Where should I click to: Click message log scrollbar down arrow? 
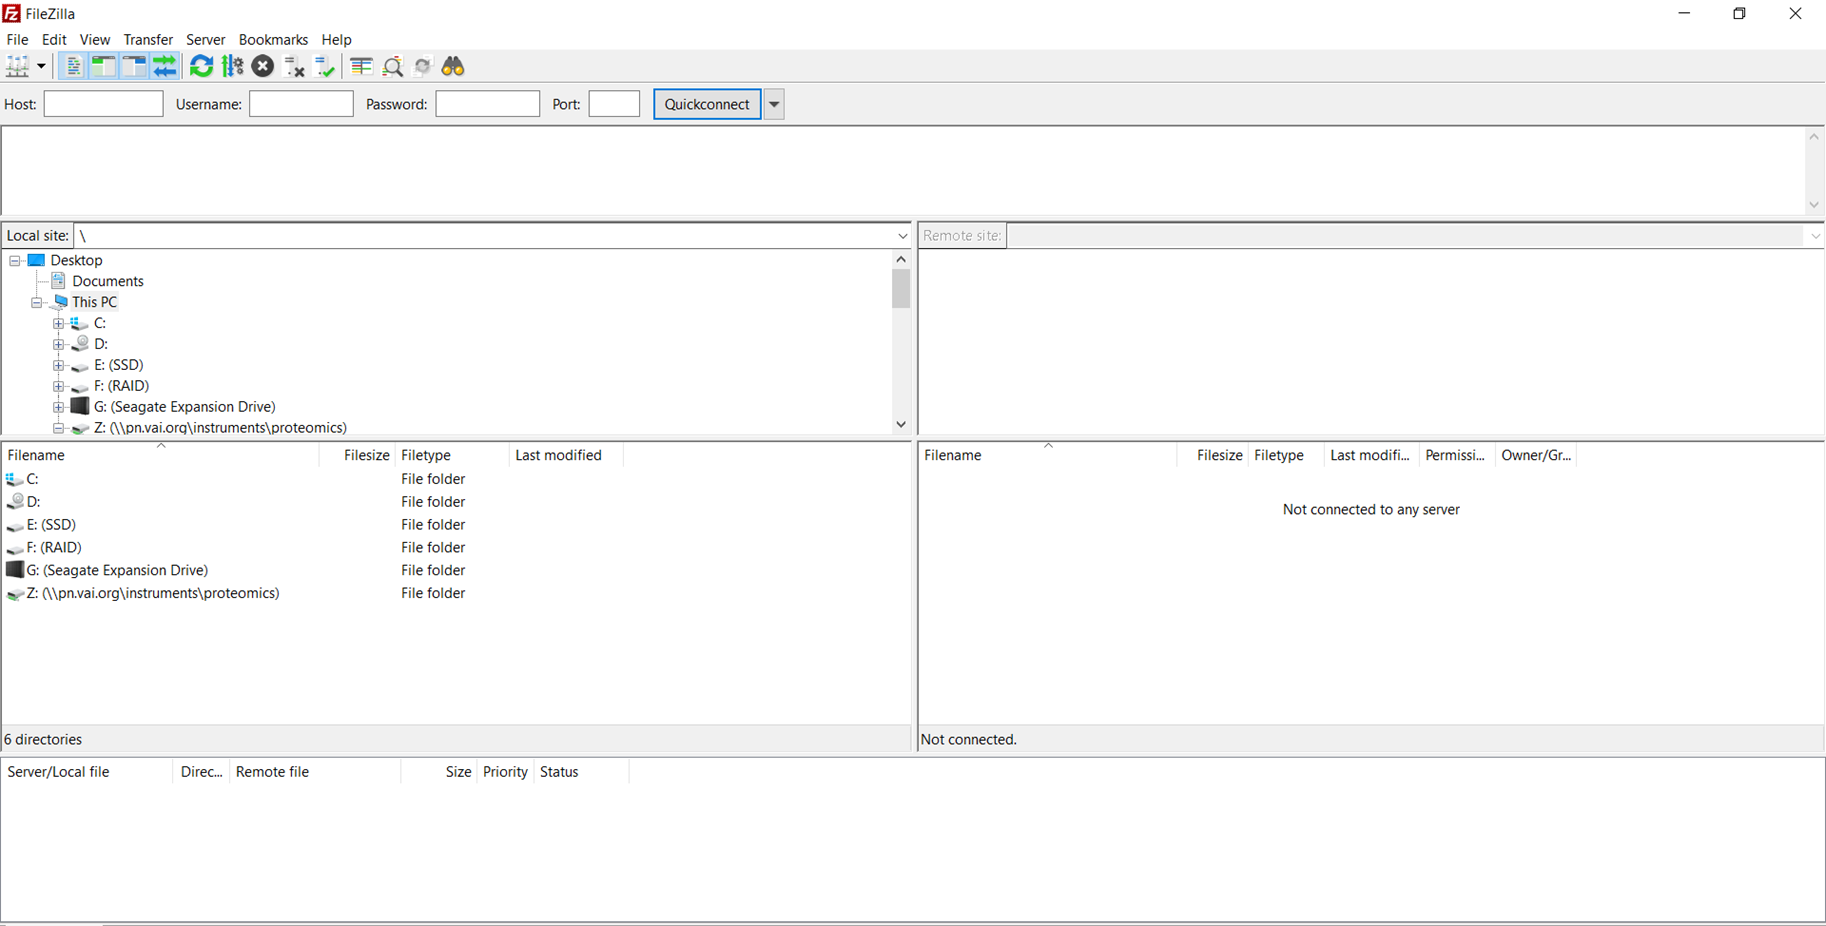(1814, 205)
